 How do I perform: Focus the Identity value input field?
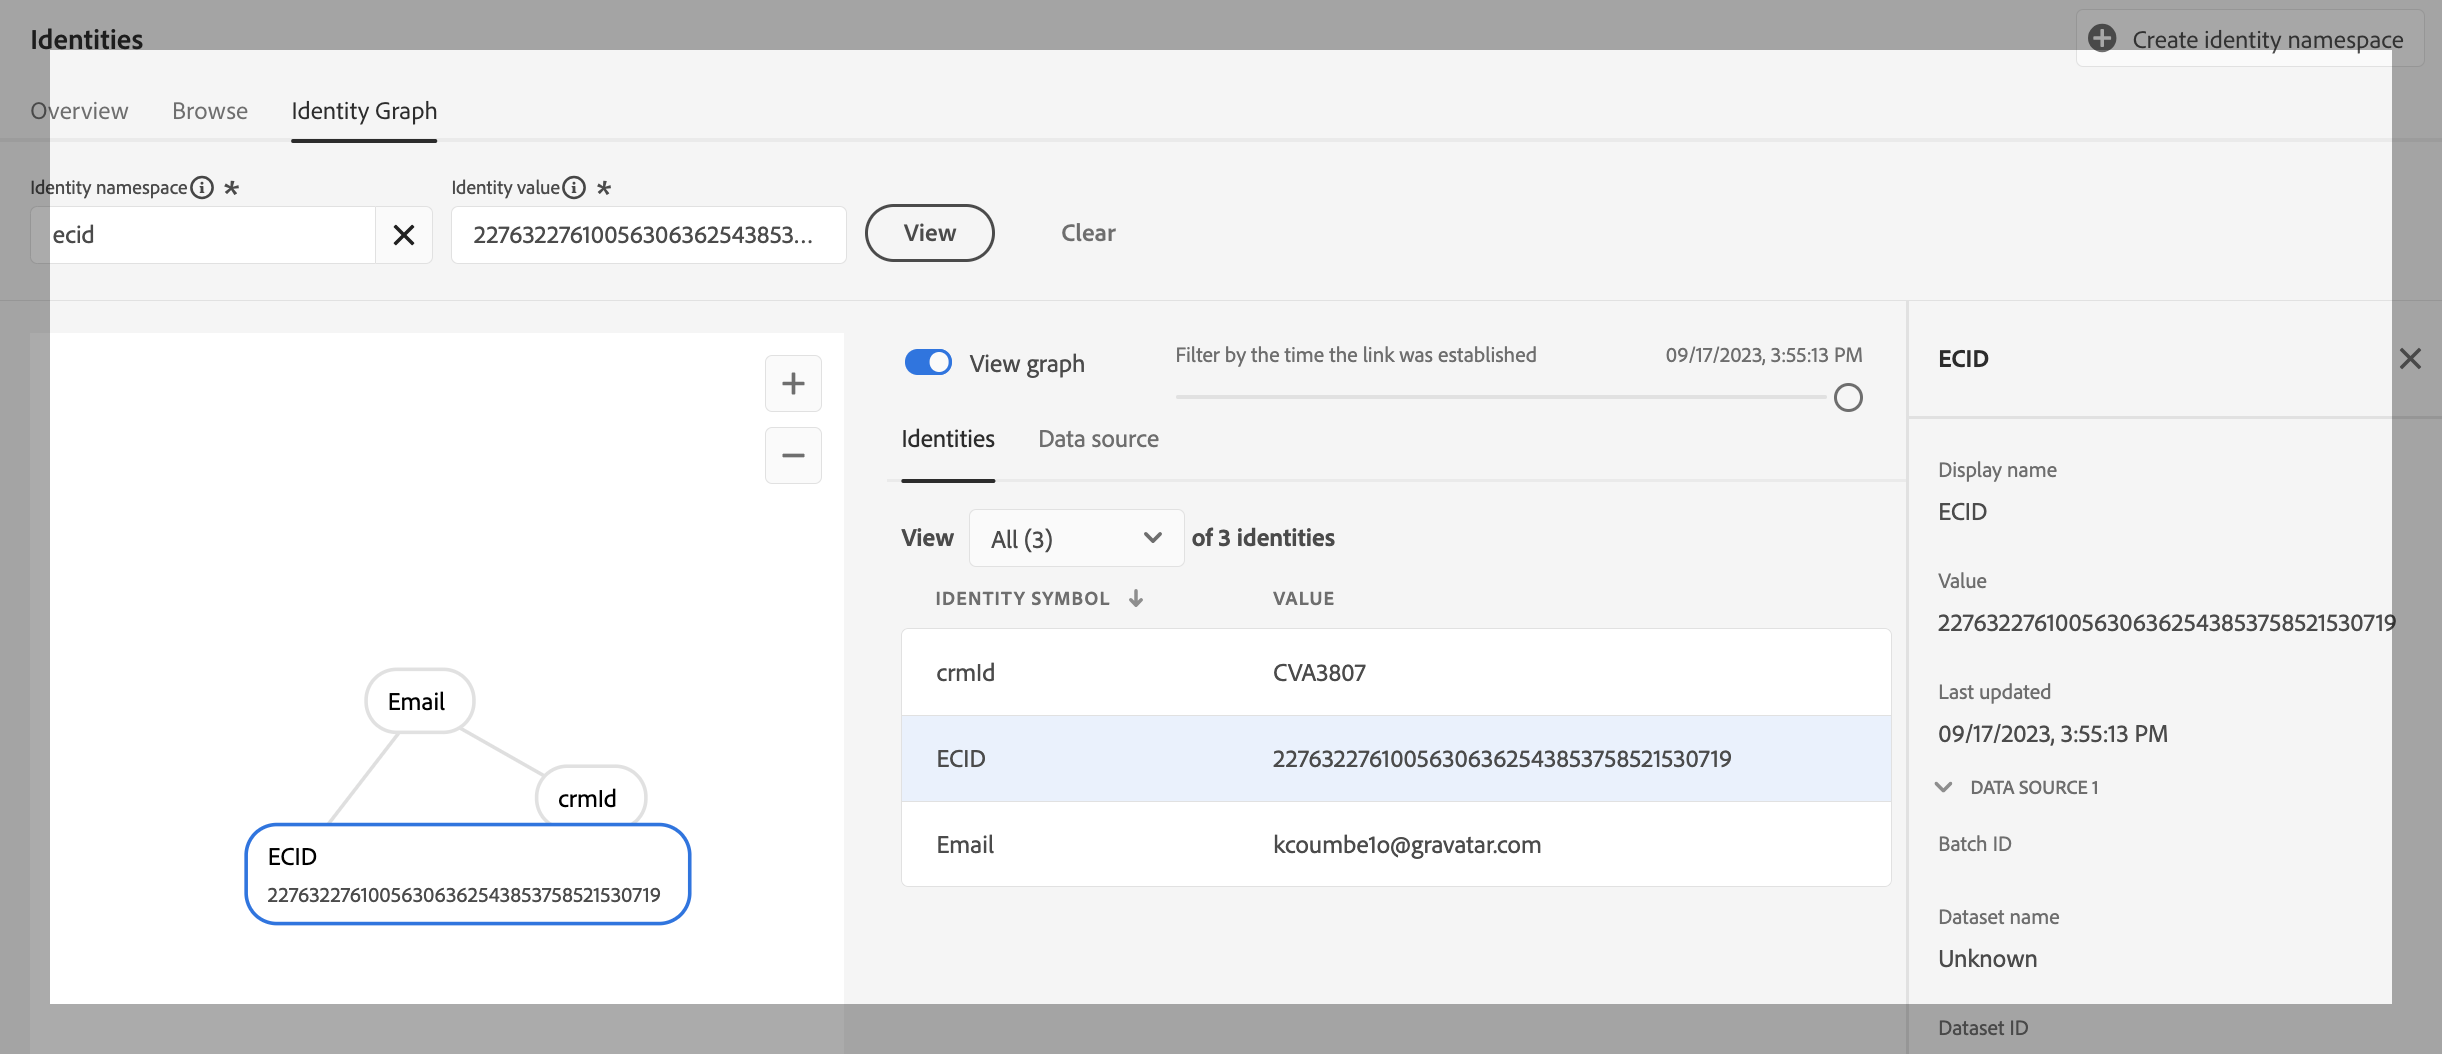[x=649, y=235]
